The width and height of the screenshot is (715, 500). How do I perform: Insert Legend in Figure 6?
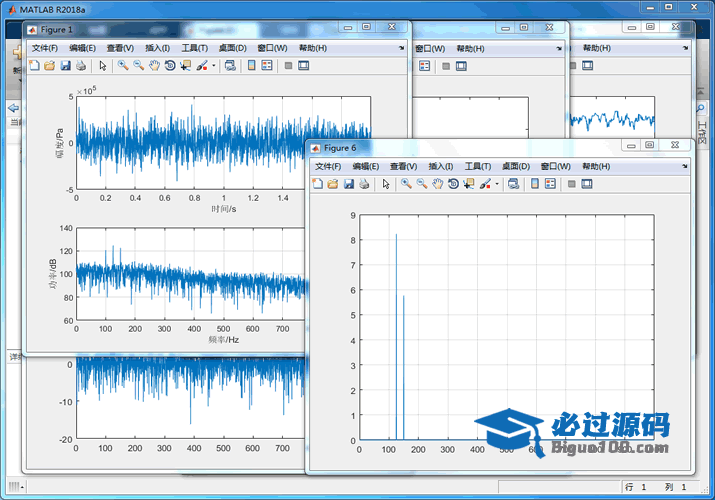[x=550, y=184]
